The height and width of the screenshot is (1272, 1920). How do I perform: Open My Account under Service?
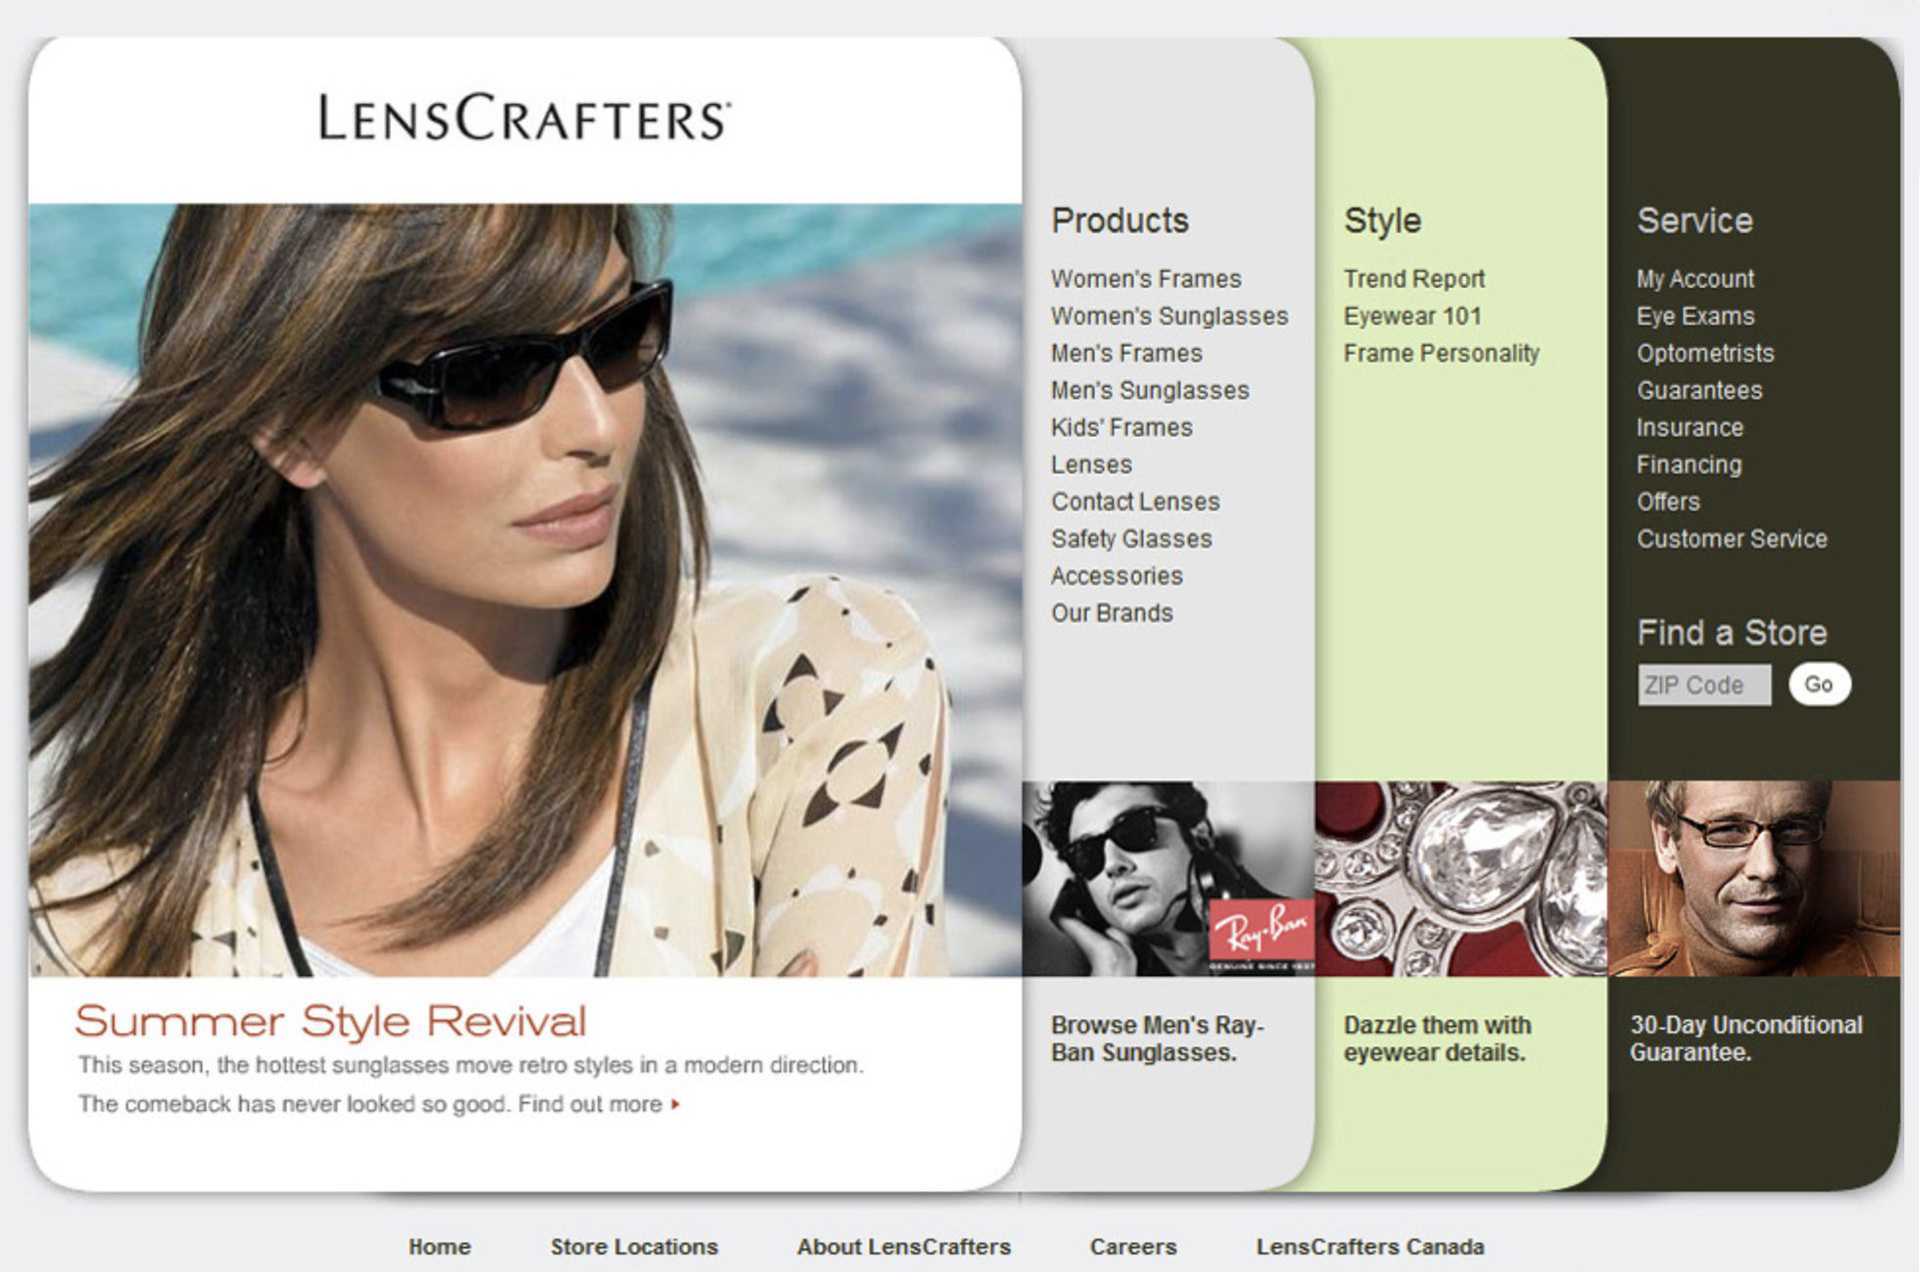[1695, 279]
